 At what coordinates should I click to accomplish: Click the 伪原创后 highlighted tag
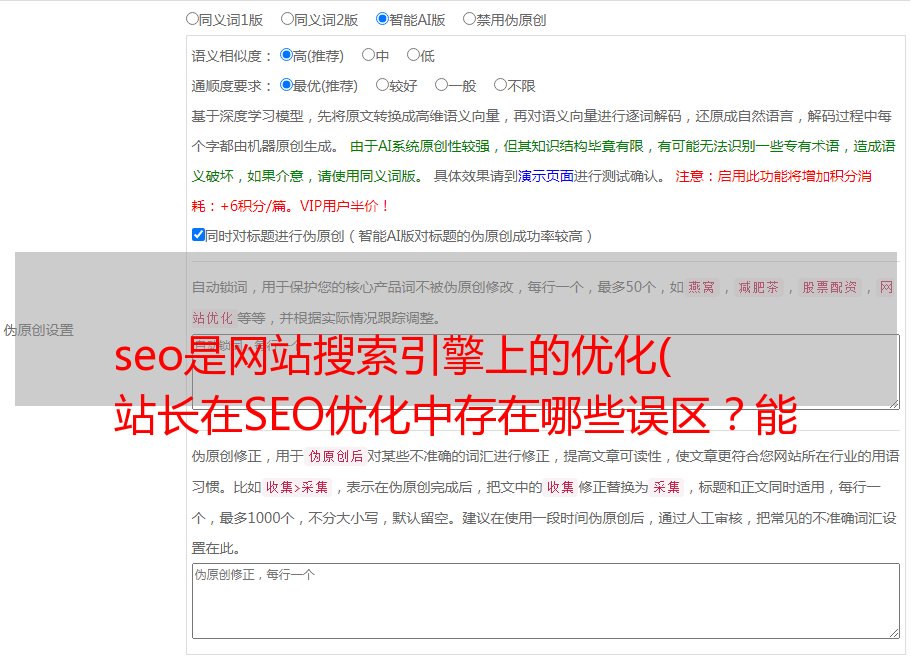click(336, 456)
